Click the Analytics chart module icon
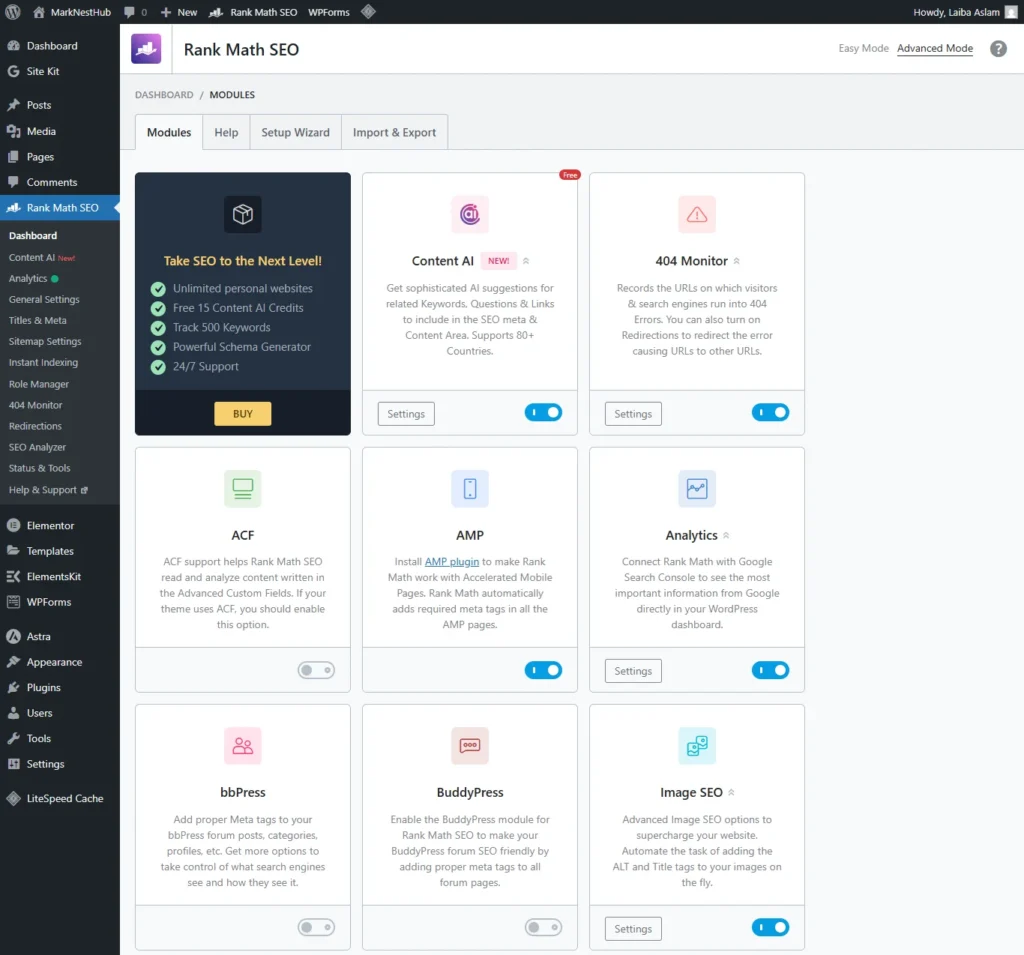Viewport: 1024px width, 955px height. click(697, 489)
